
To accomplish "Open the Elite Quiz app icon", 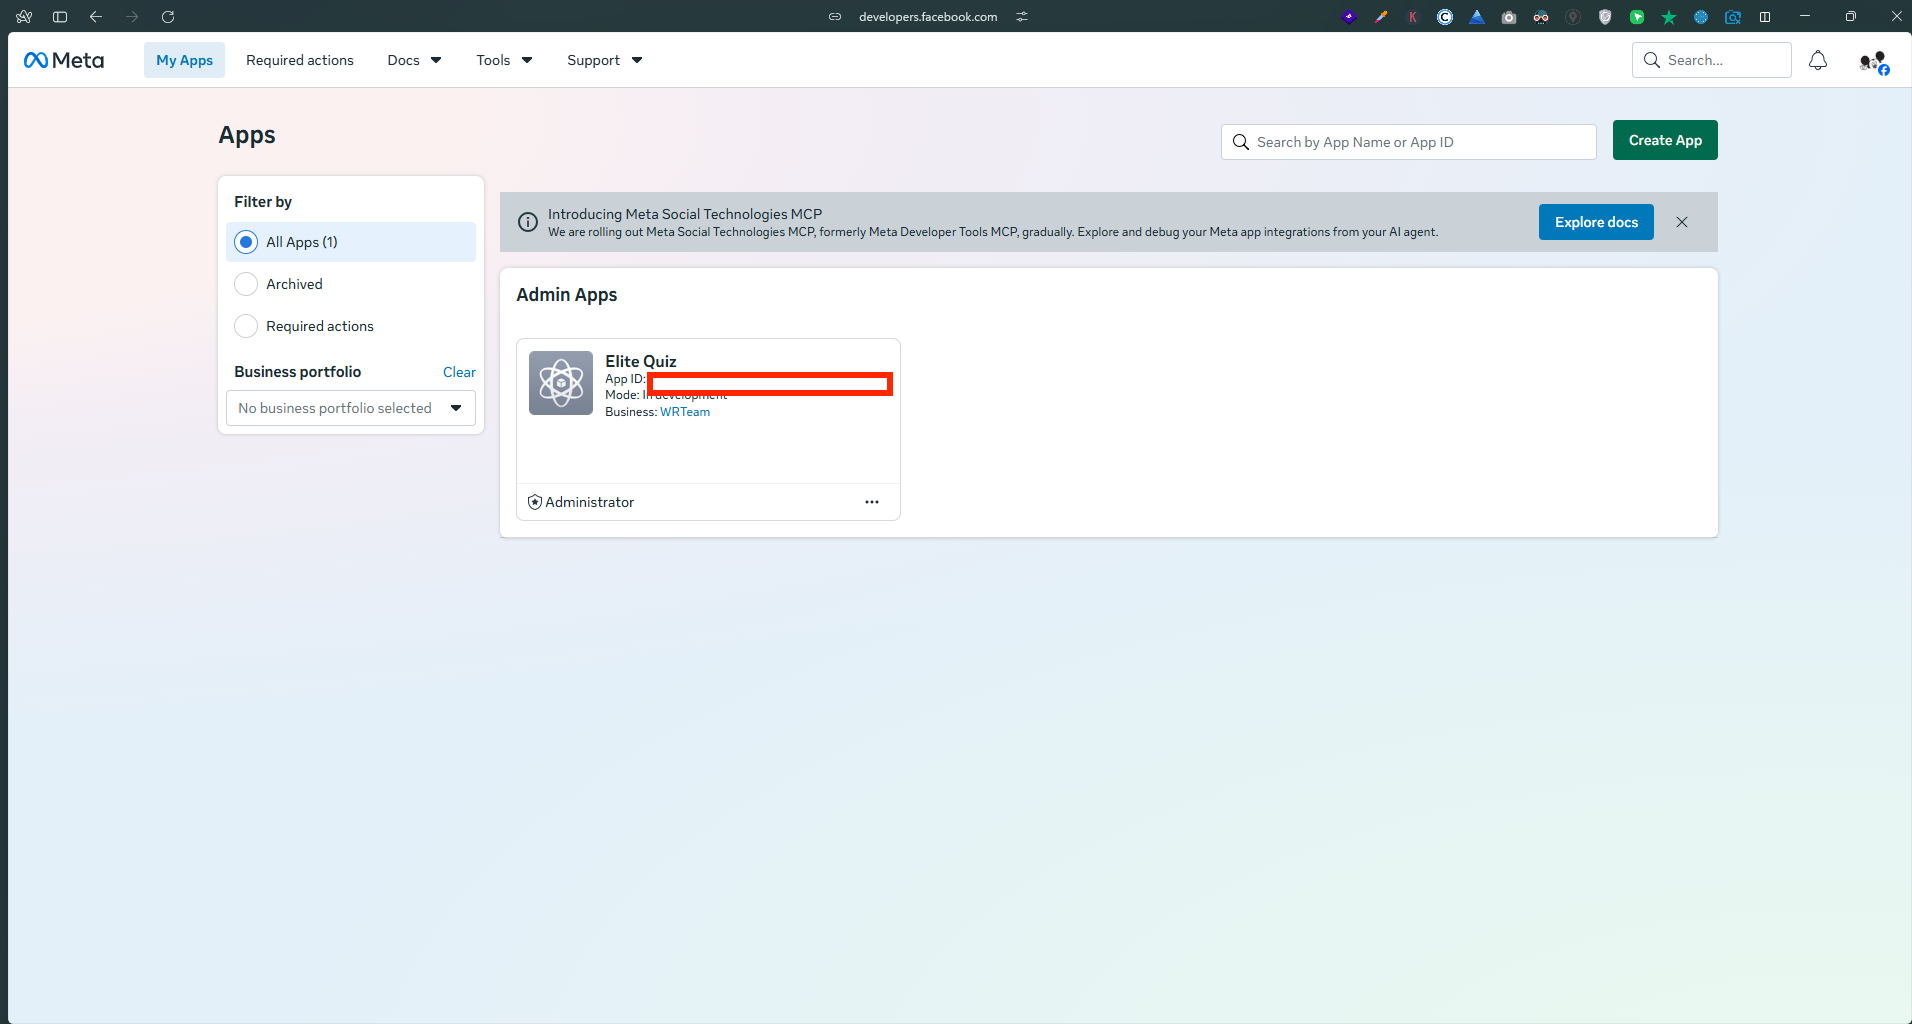I will click(x=561, y=382).
